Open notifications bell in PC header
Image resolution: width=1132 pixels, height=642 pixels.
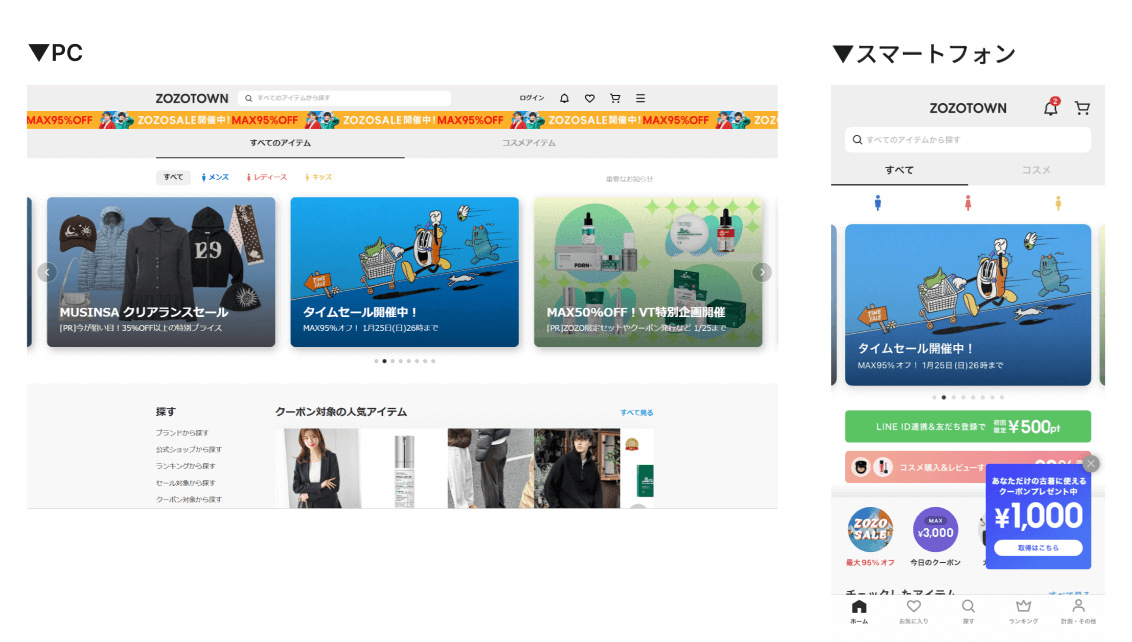pos(564,98)
